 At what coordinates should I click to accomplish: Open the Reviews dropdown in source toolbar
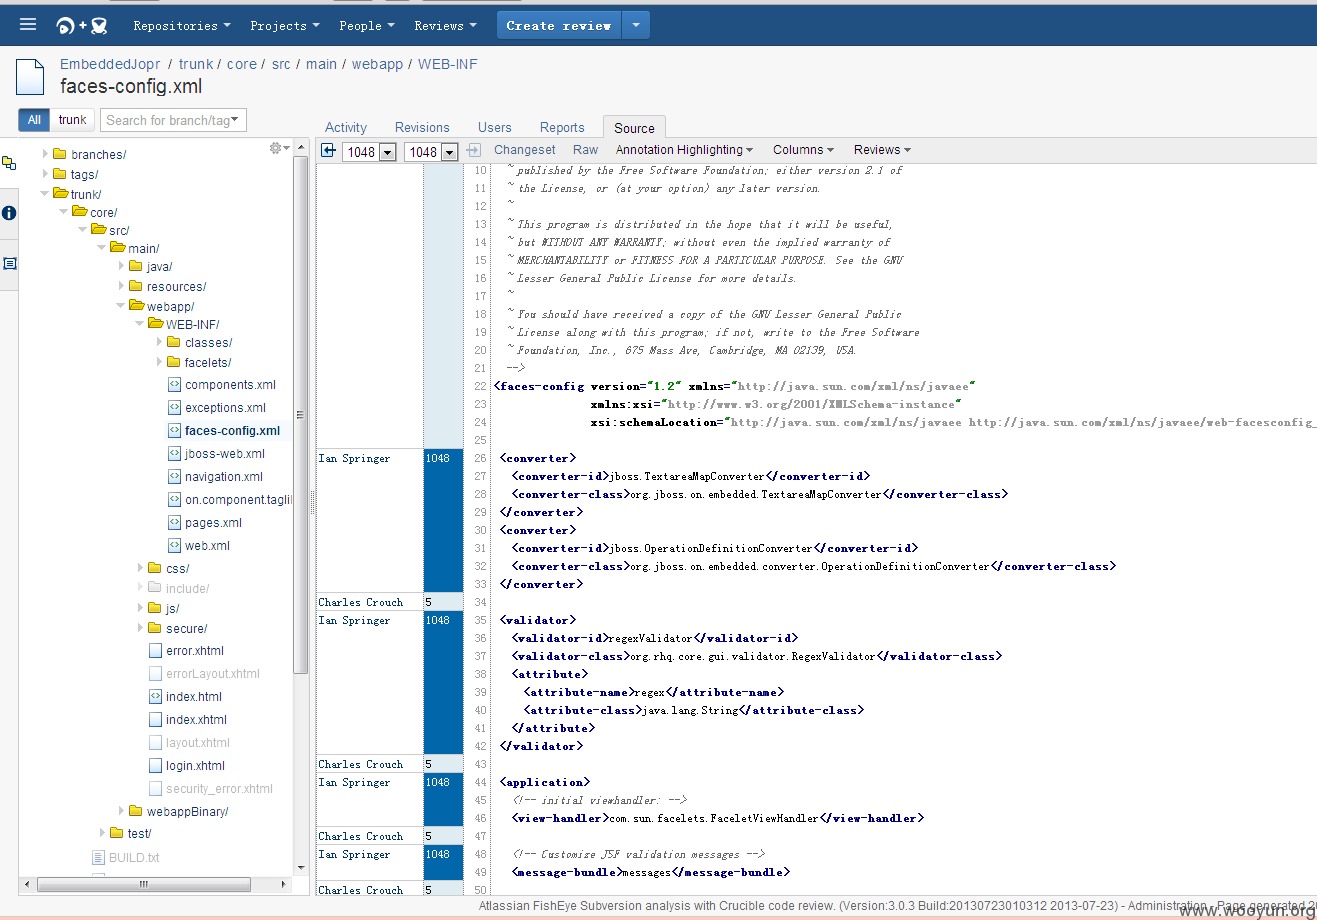point(883,150)
